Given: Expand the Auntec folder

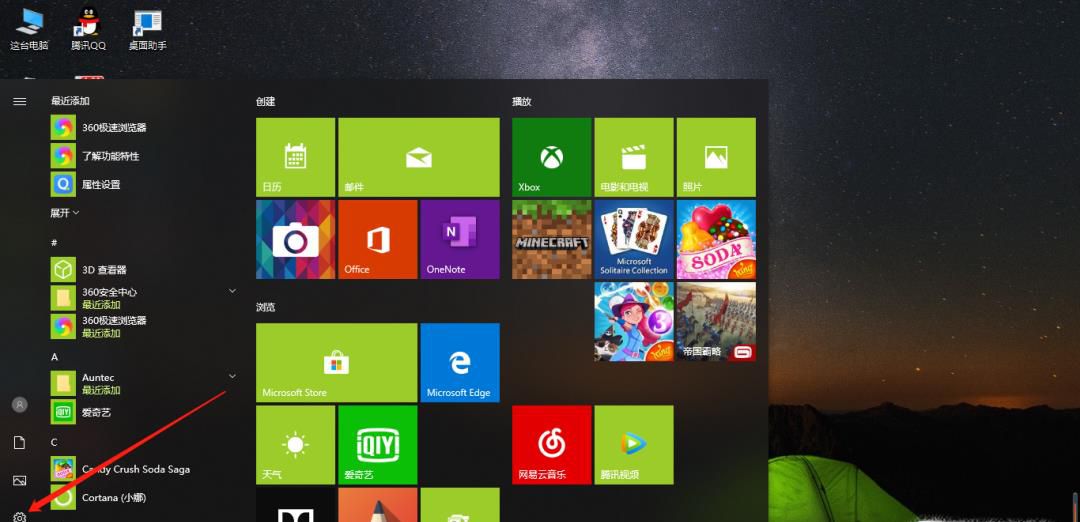Looking at the screenshot, I should click(x=232, y=376).
